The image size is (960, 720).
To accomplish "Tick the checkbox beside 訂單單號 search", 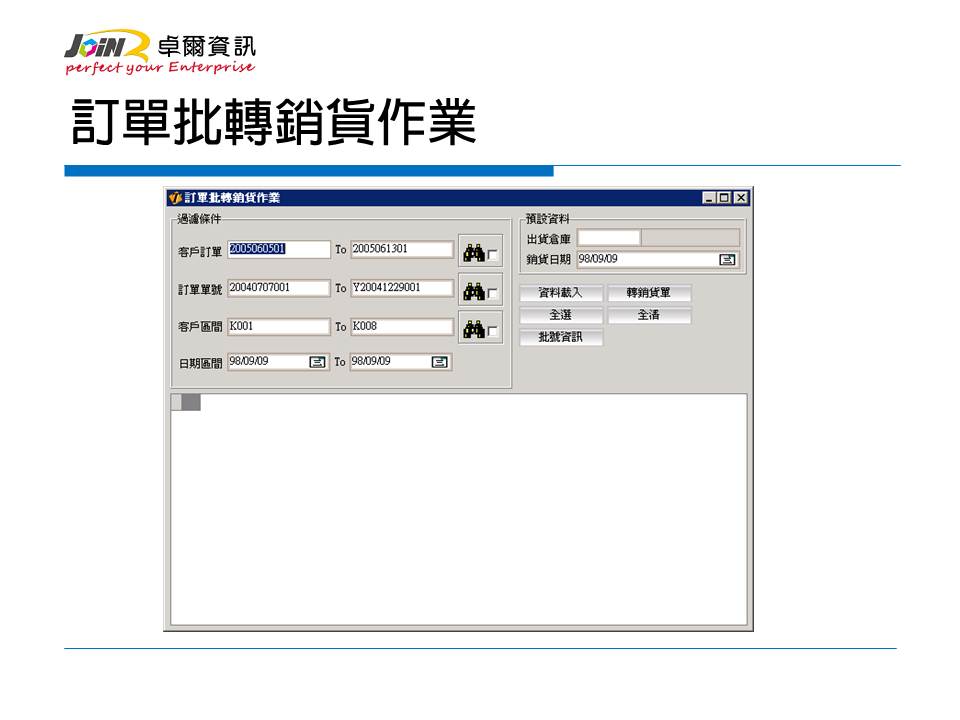I will (x=493, y=294).
